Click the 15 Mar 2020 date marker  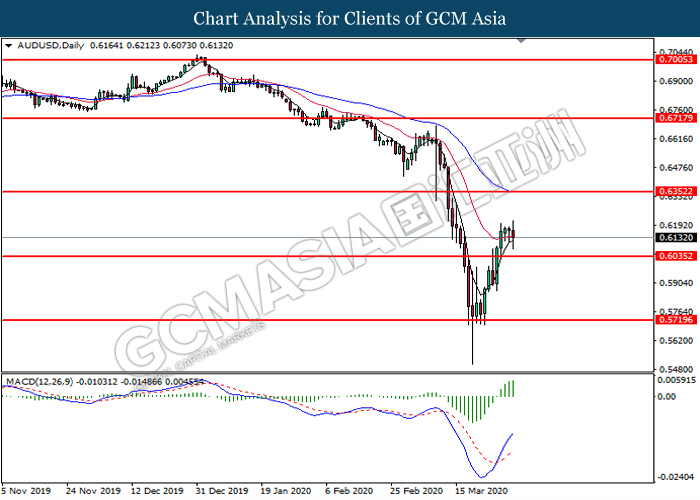click(481, 491)
